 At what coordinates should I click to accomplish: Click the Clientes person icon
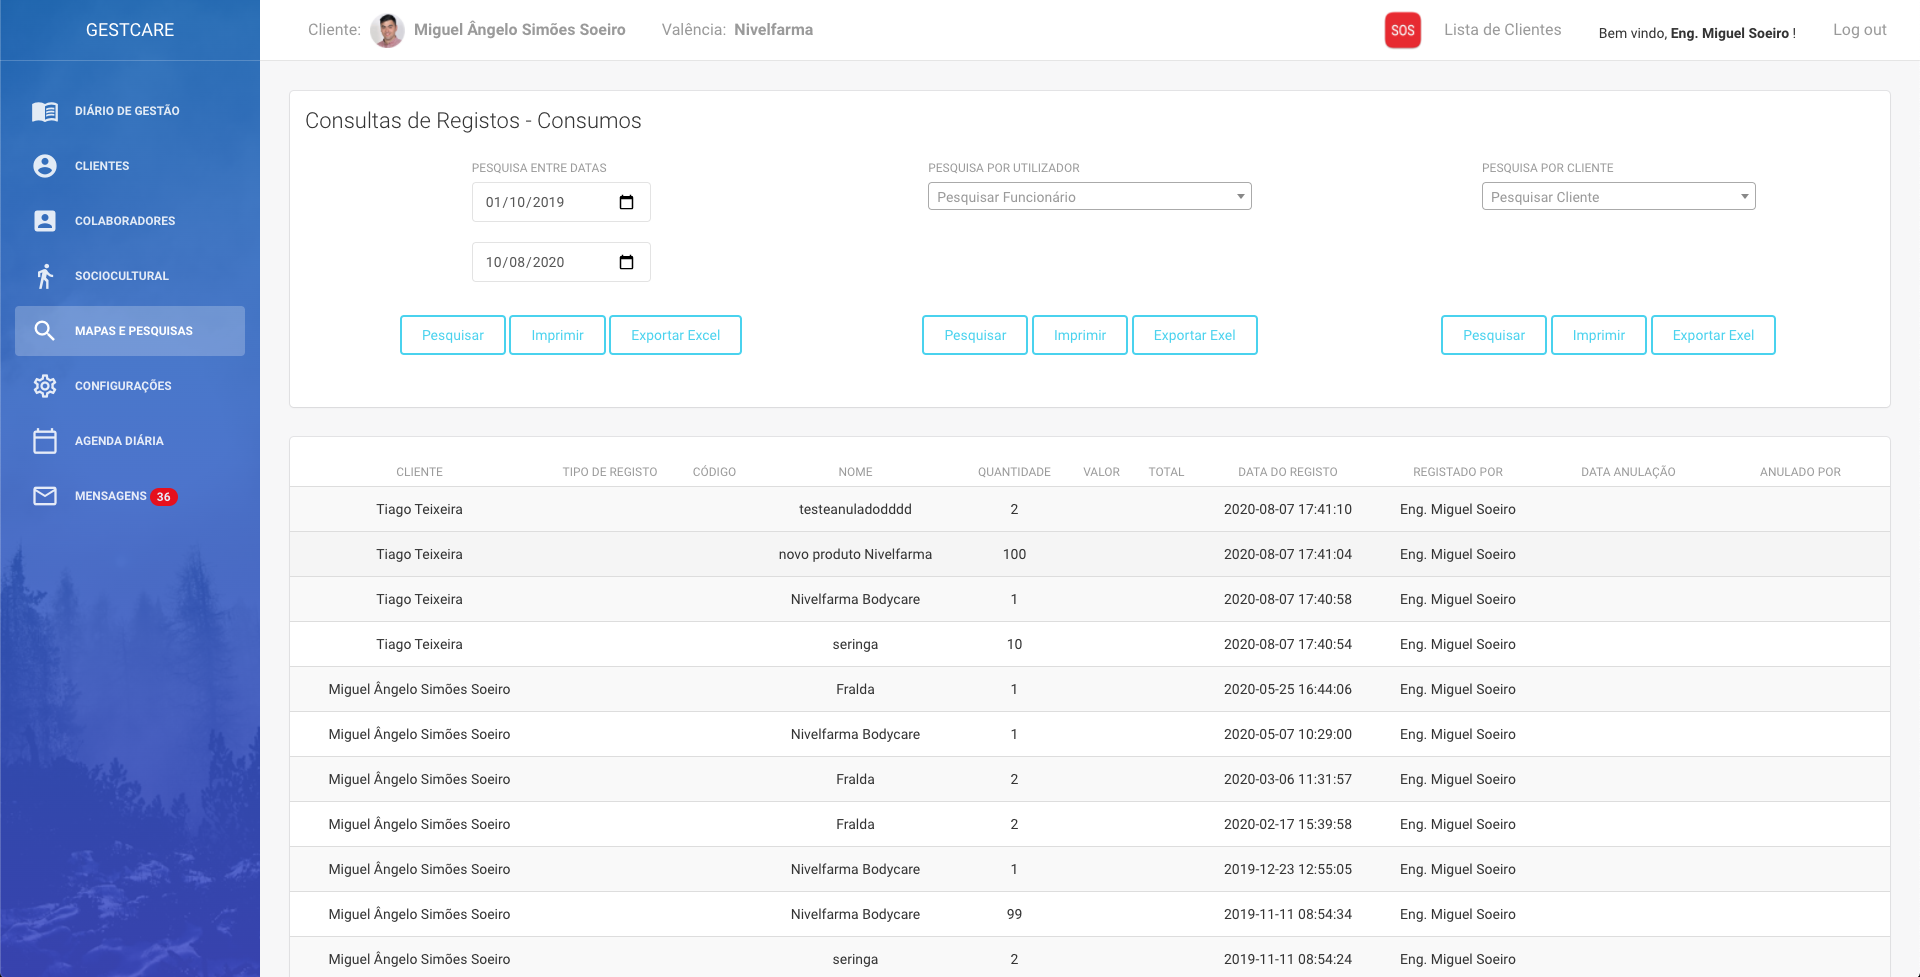[45, 166]
